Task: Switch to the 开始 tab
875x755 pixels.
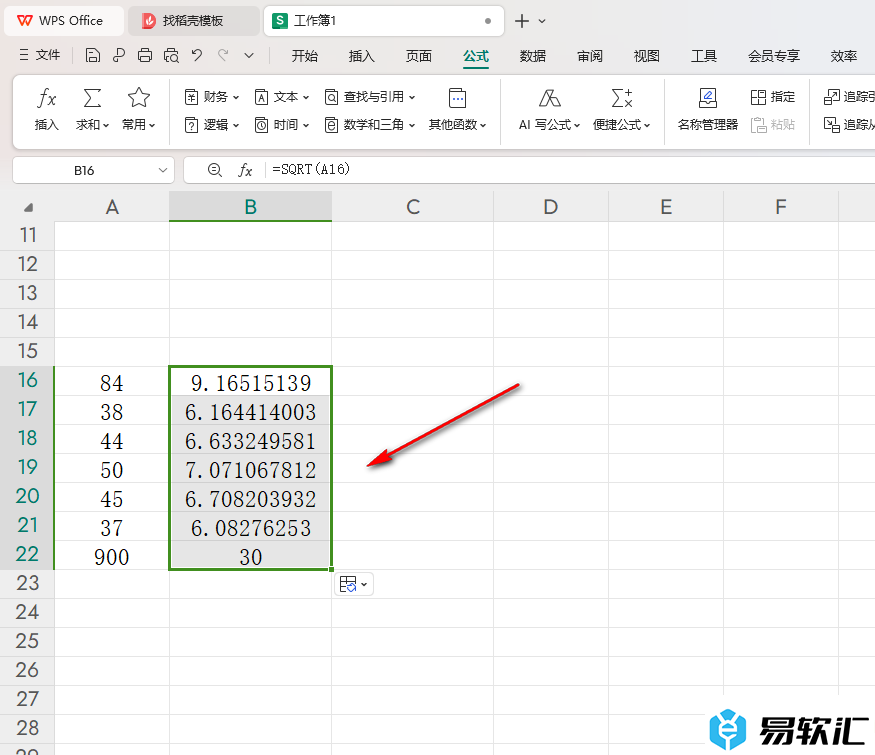Action: click(305, 56)
